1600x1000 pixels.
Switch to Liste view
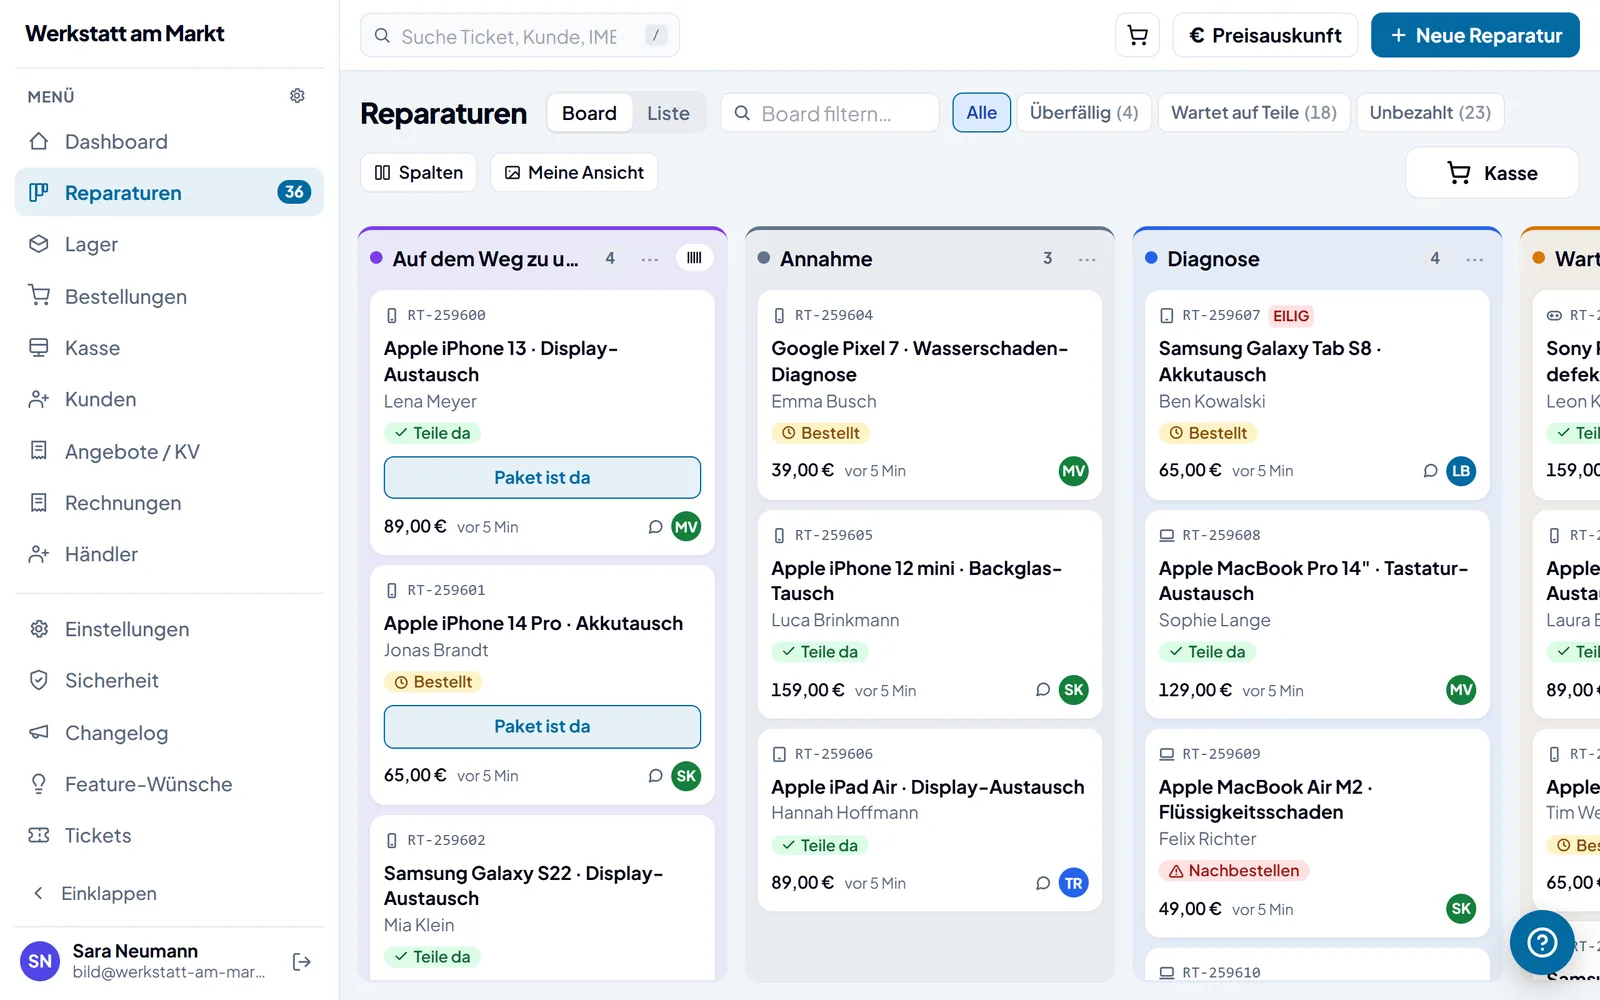tap(668, 113)
